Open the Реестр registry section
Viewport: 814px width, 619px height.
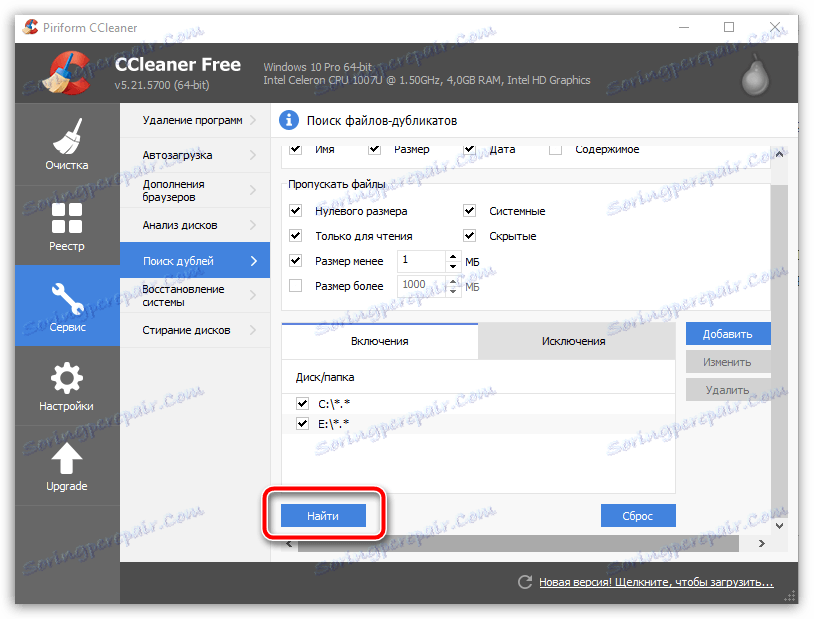click(67, 226)
